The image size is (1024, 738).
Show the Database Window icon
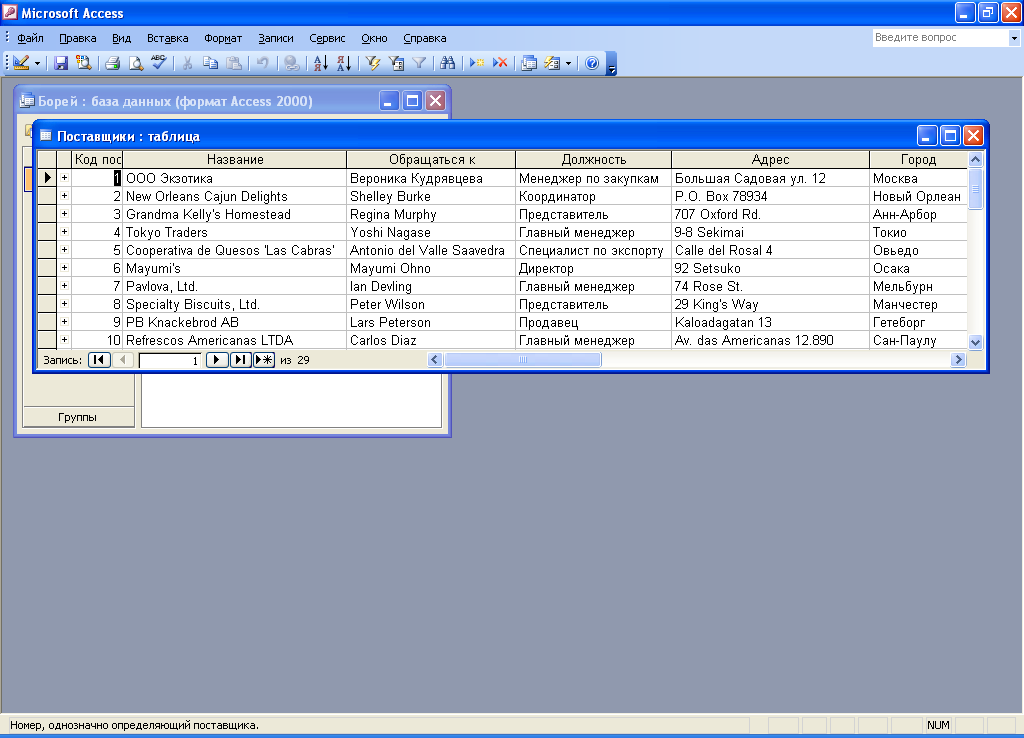(x=529, y=63)
